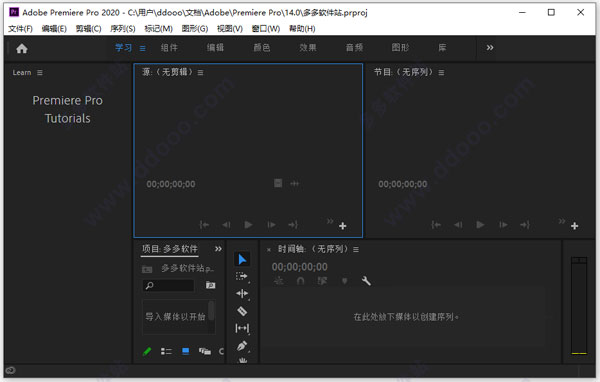The image size is (600, 382).
Task: Open the Source monitor button editor plus
Action: pos(342,226)
